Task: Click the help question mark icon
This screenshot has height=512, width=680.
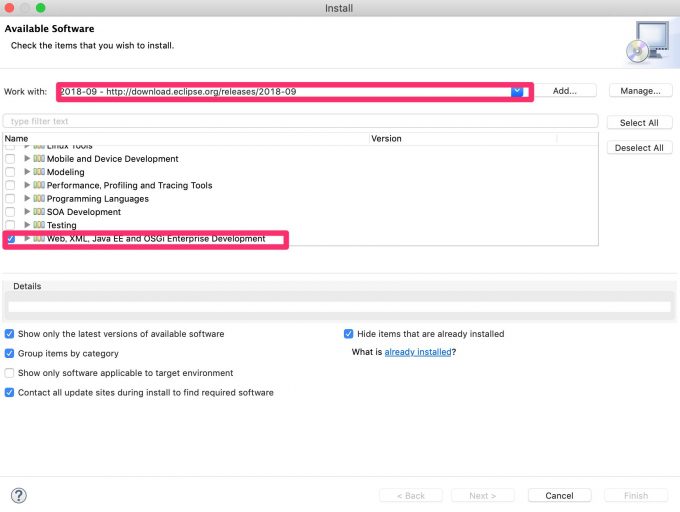Action: pyautogui.click(x=18, y=495)
